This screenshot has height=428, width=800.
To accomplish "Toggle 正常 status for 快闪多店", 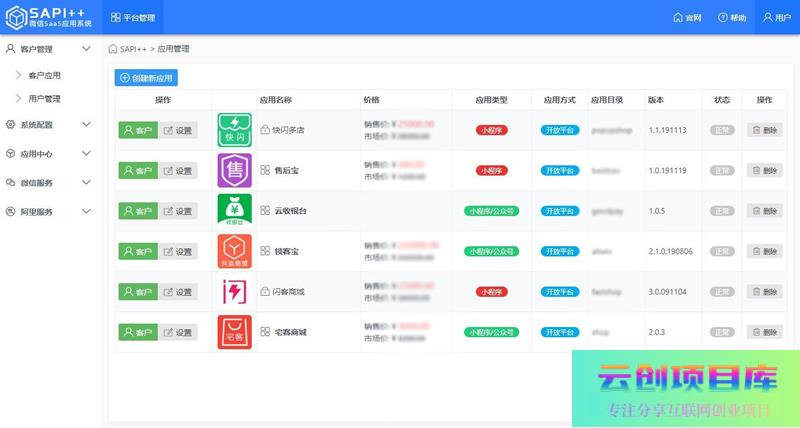I will tap(722, 130).
